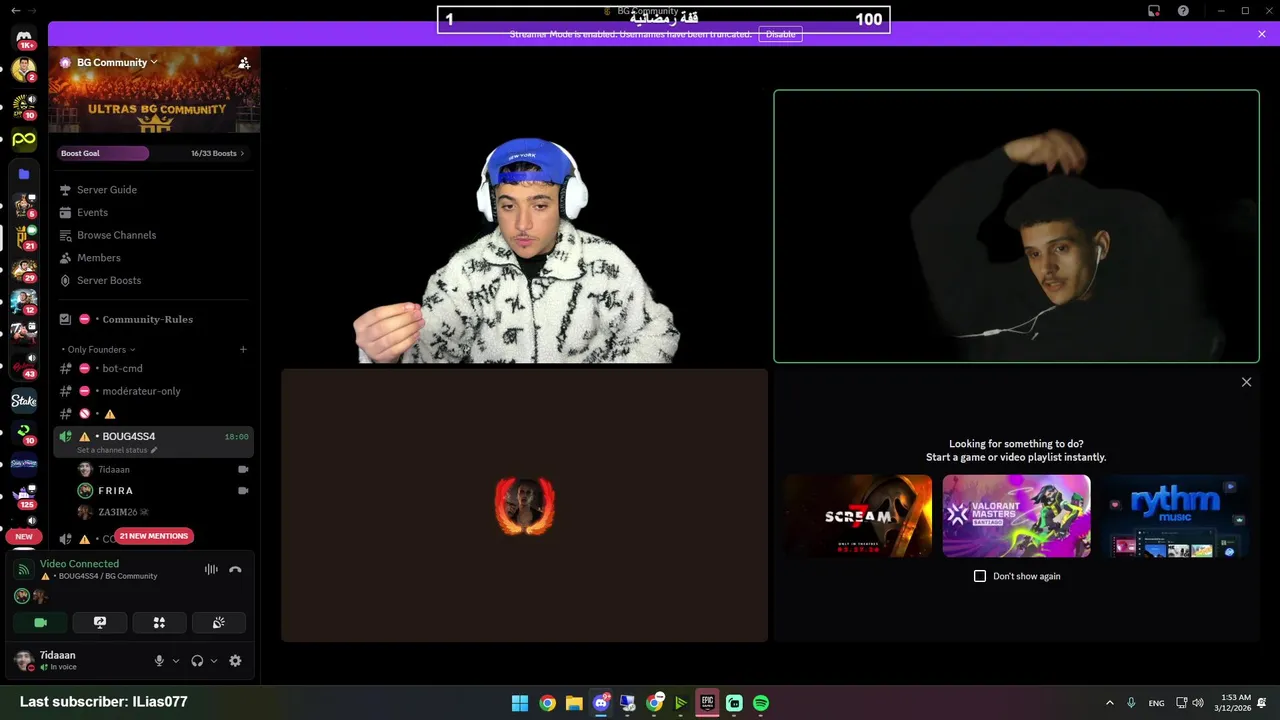The height and width of the screenshot is (720, 1280).
Task: Go back using the arrow
Action: 15,11
